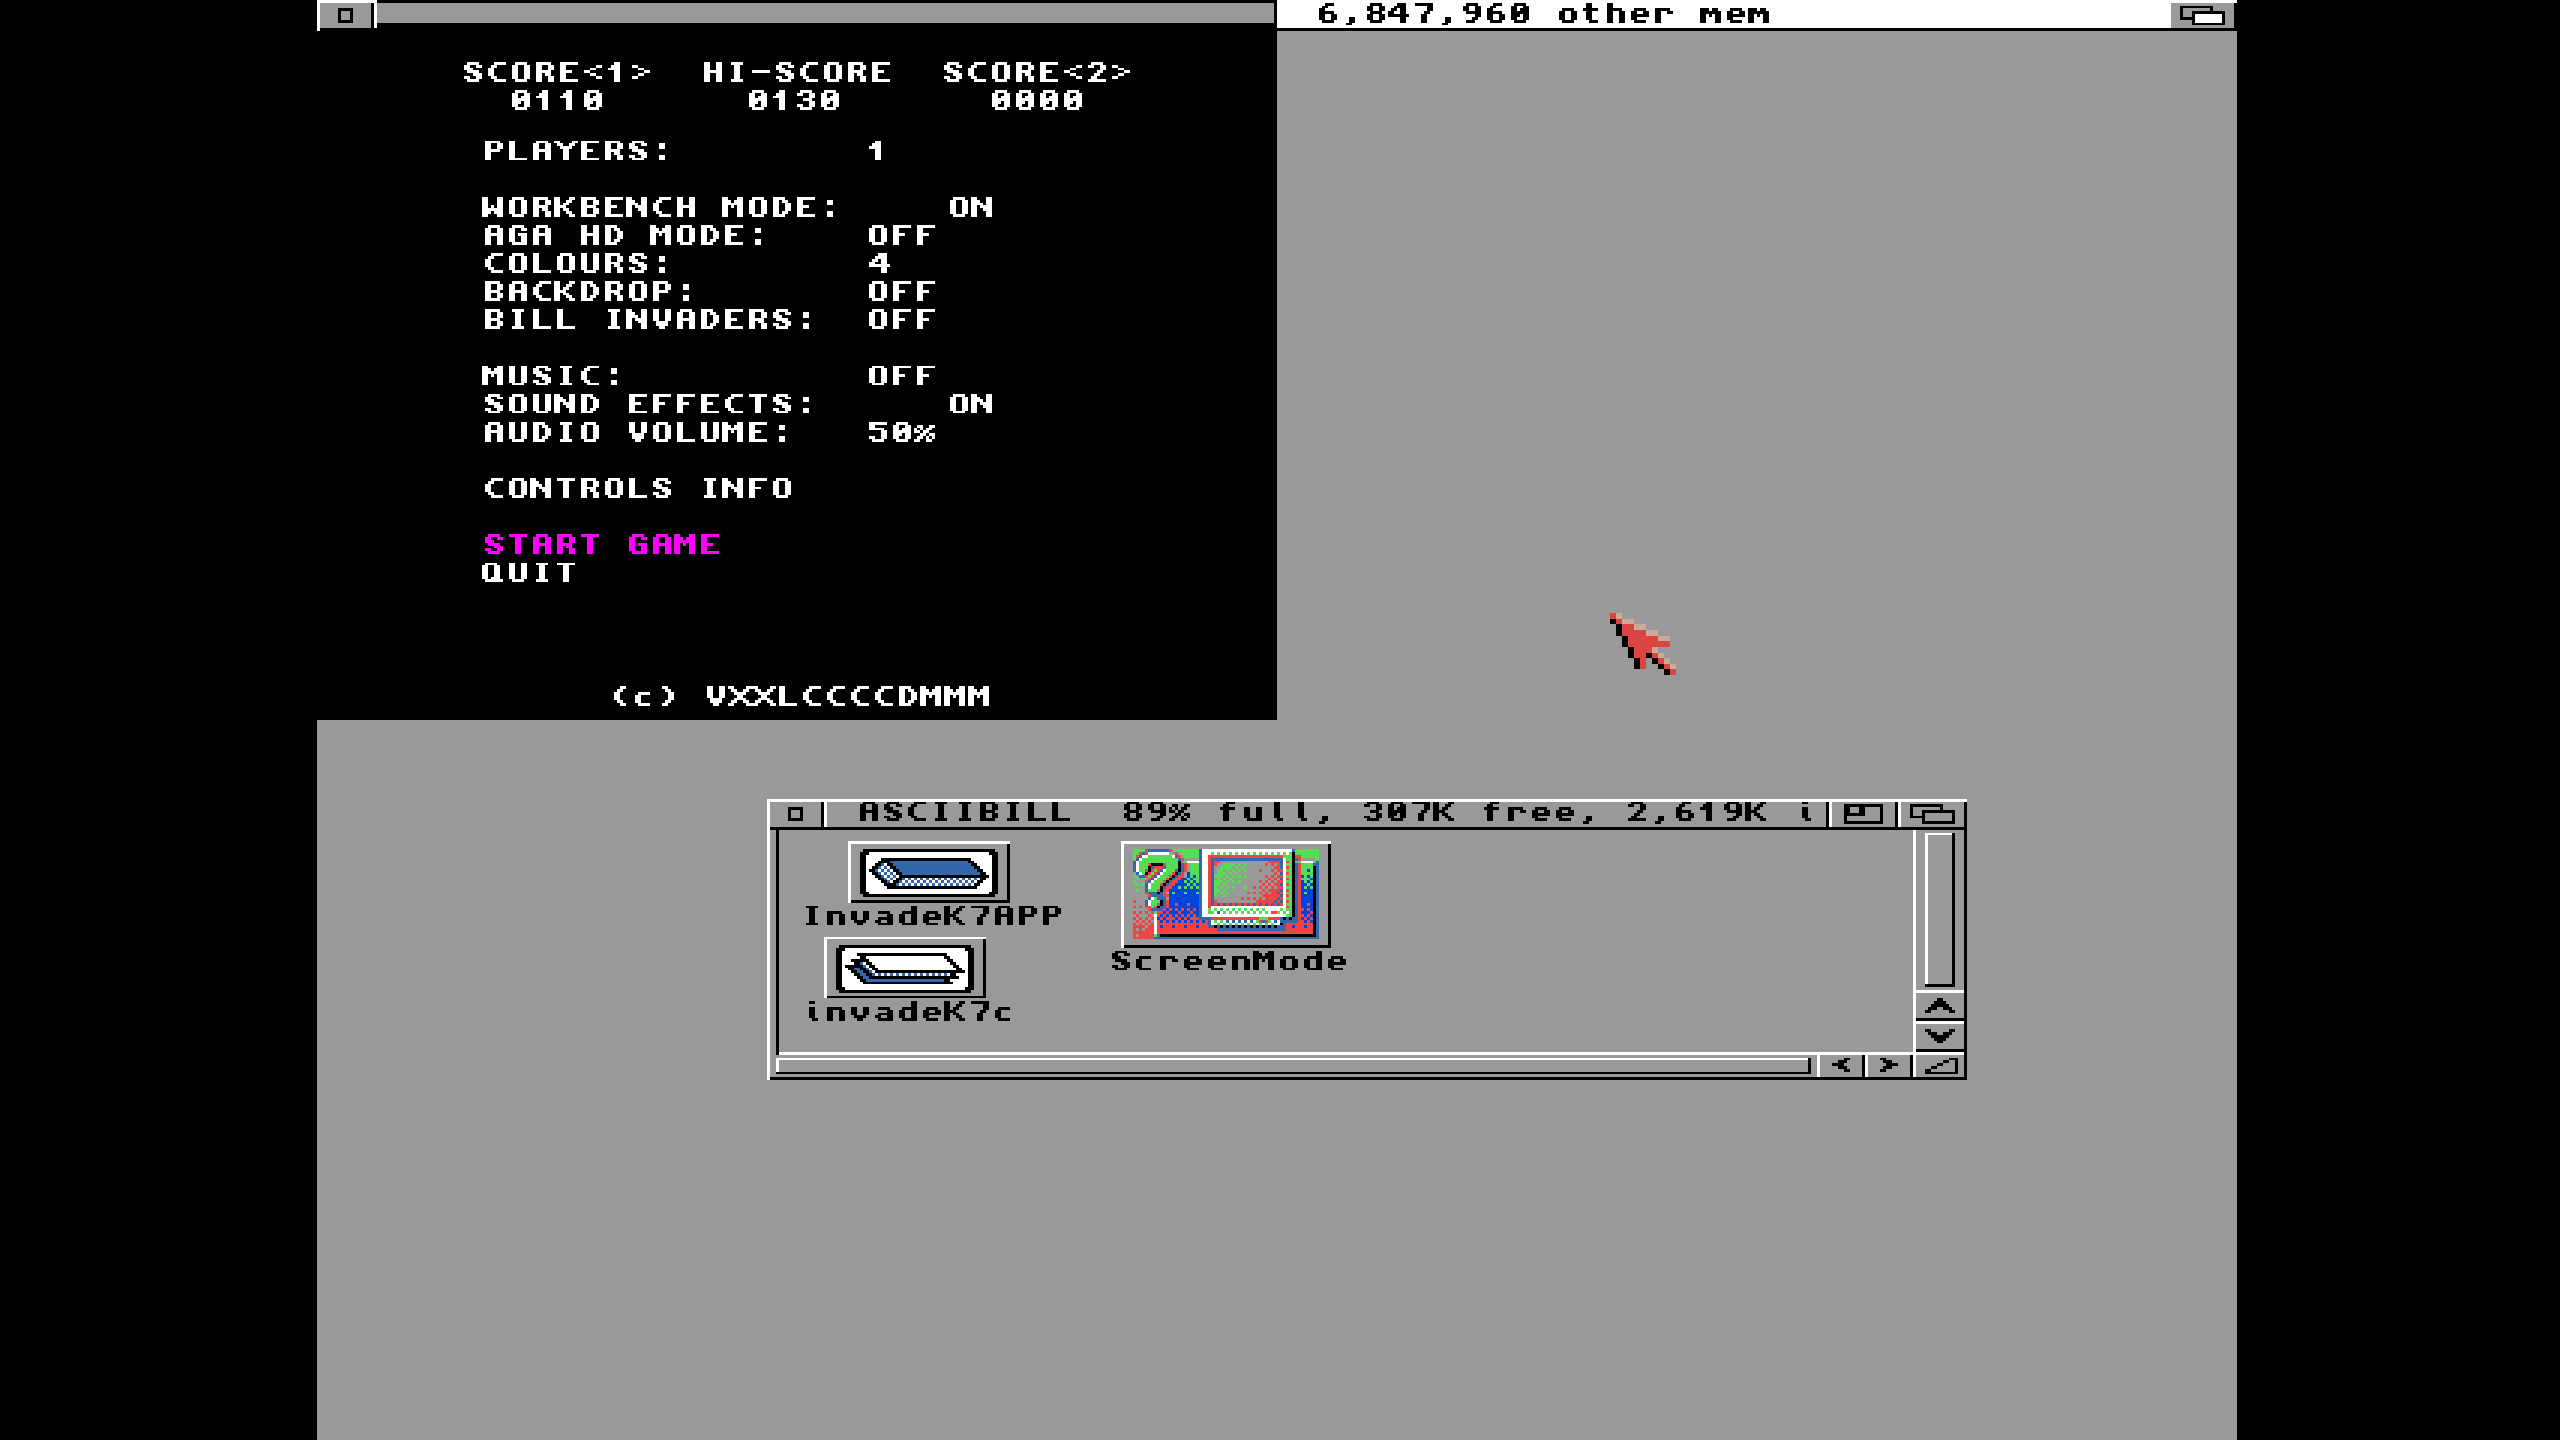
Task: Toggle the Bill Invaders OFF option
Action: (901, 320)
